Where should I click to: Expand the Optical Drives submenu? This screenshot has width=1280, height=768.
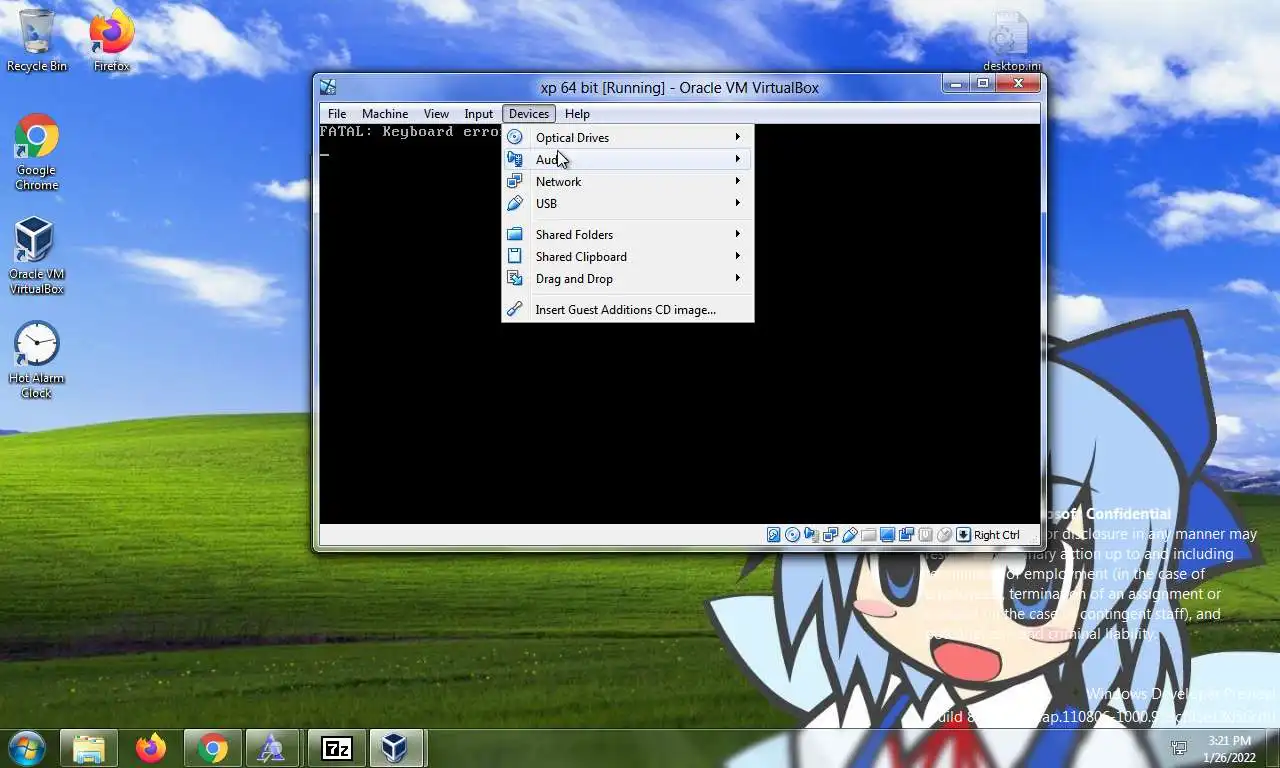(x=627, y=137)
